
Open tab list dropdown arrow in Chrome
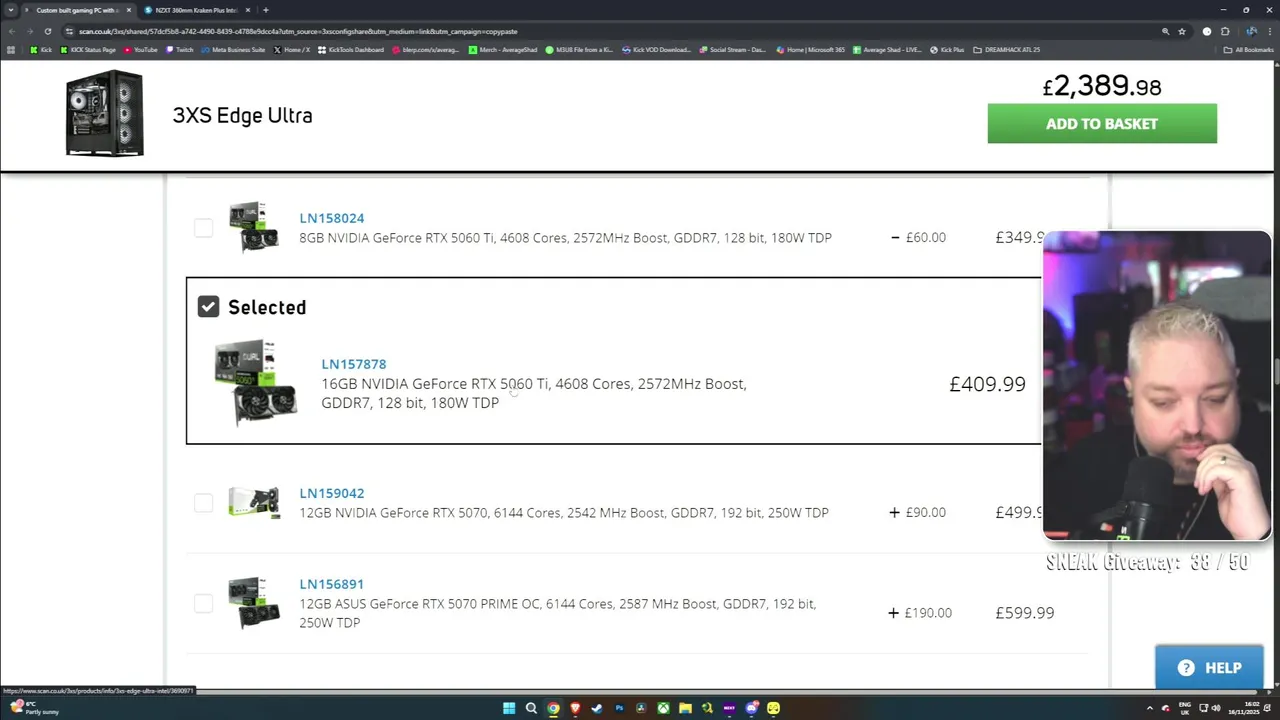pos(11,10)
